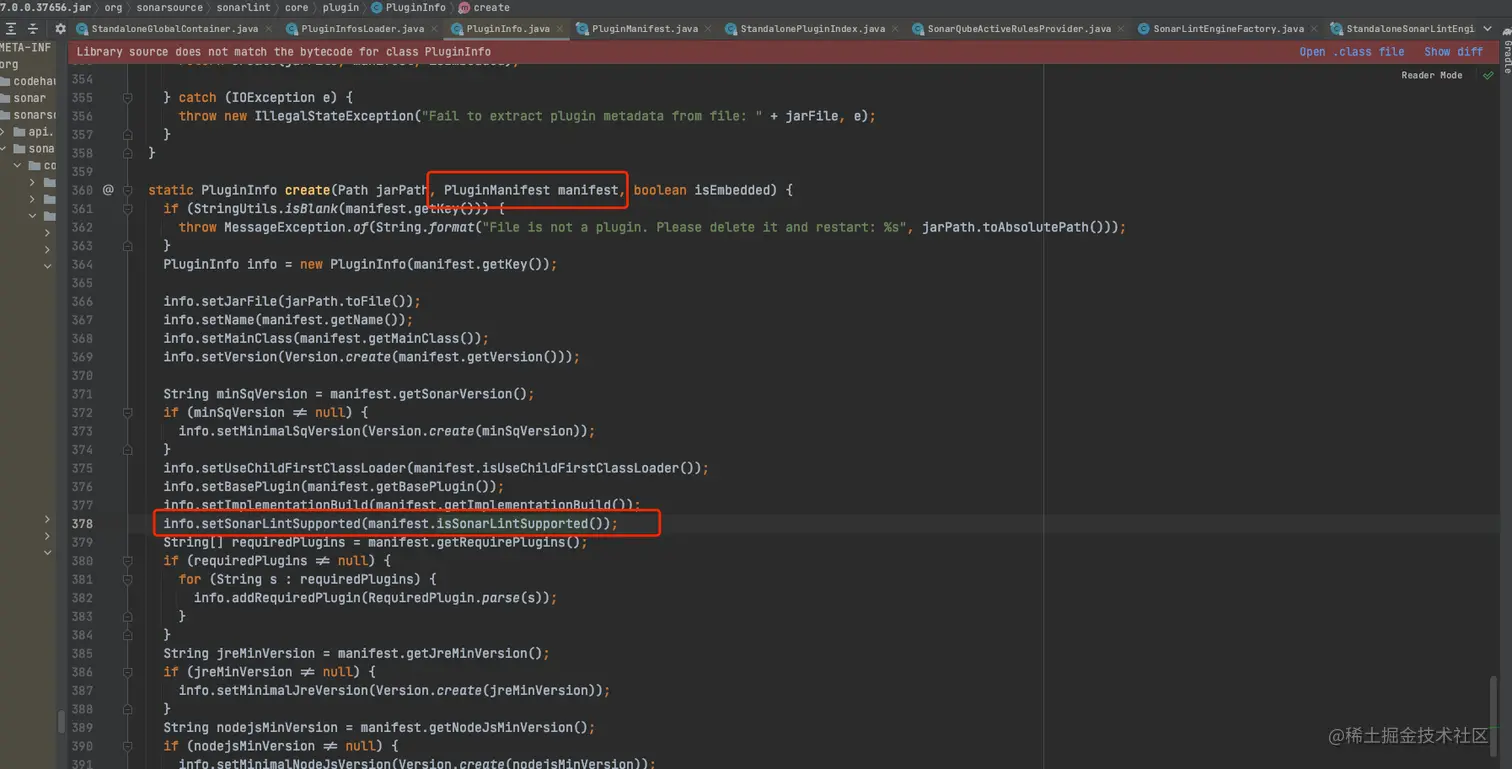Collapse if block fold at line 372
The height and width of the screenshot is (769, 1512).
(x=128, y=412)
